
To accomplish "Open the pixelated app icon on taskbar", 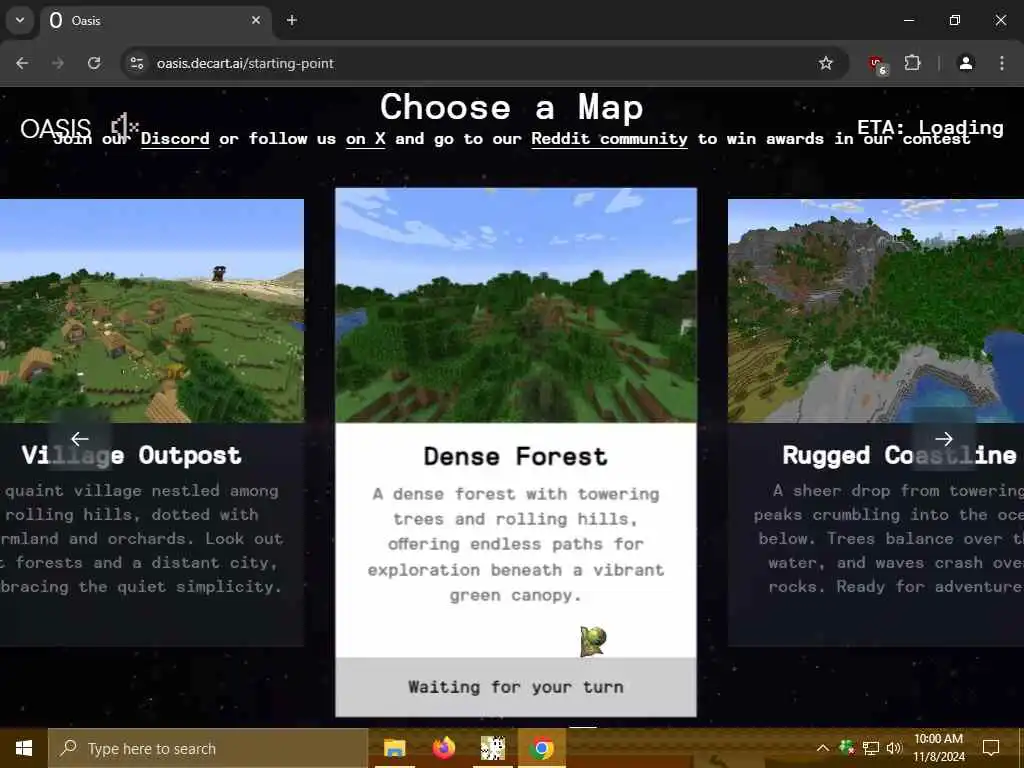I will pos(492,748).
